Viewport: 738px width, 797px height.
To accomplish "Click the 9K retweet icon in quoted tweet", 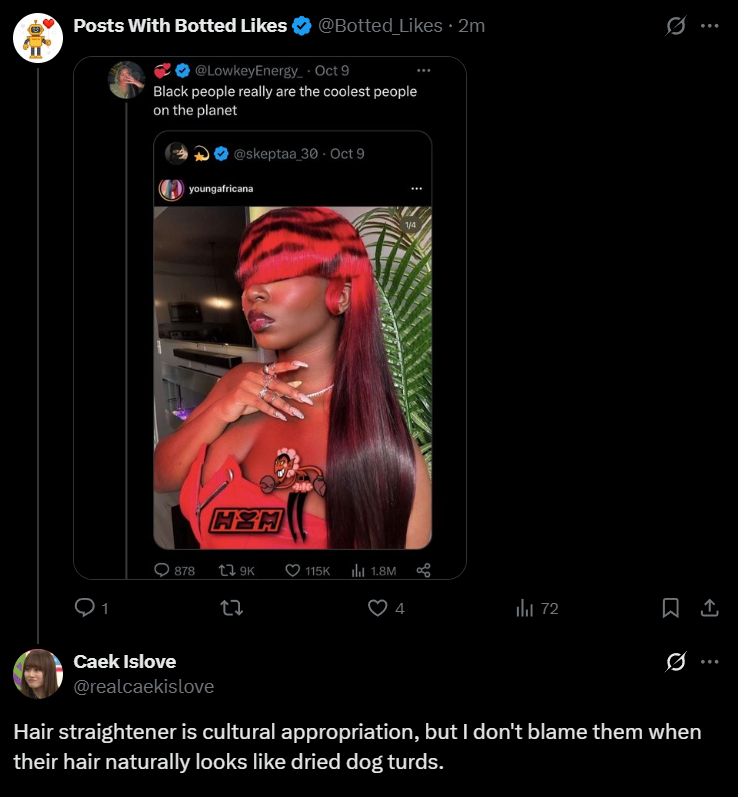I will tap(226, 570).
